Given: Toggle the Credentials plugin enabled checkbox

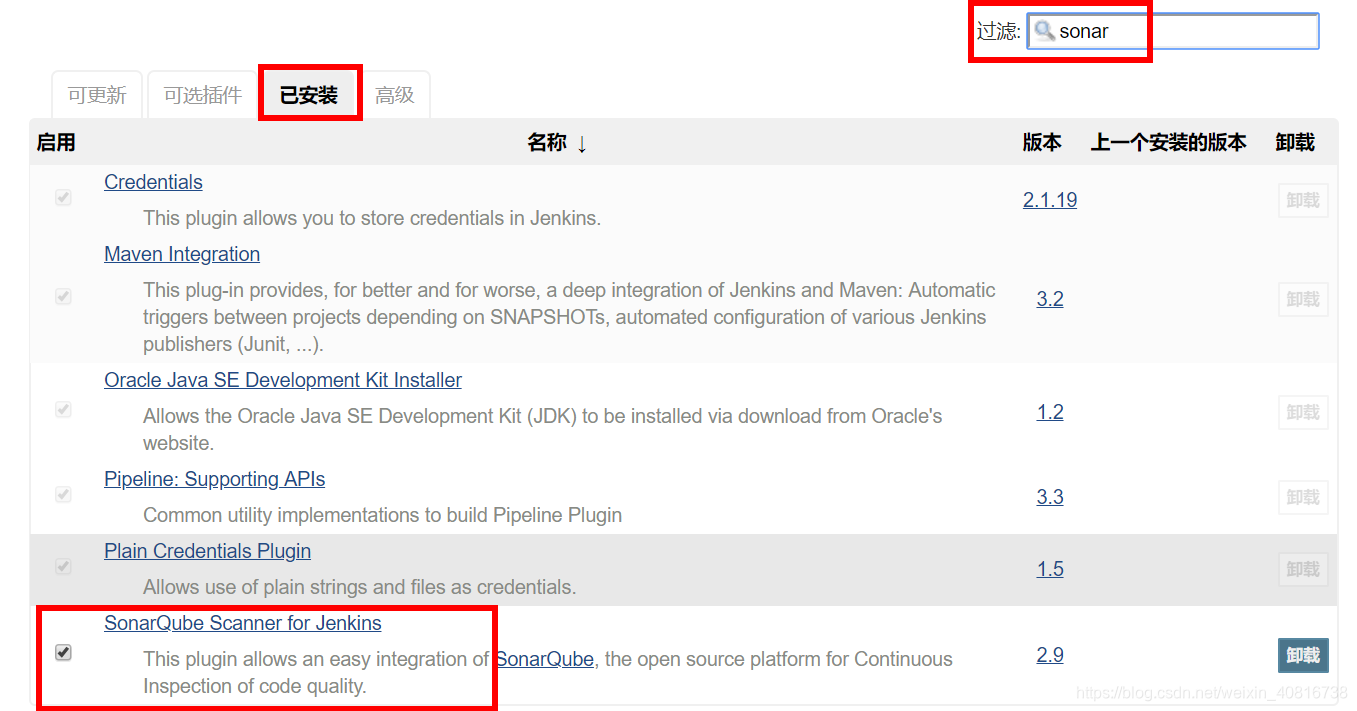Looking at the screenshot, I should [x=63, y=198].
